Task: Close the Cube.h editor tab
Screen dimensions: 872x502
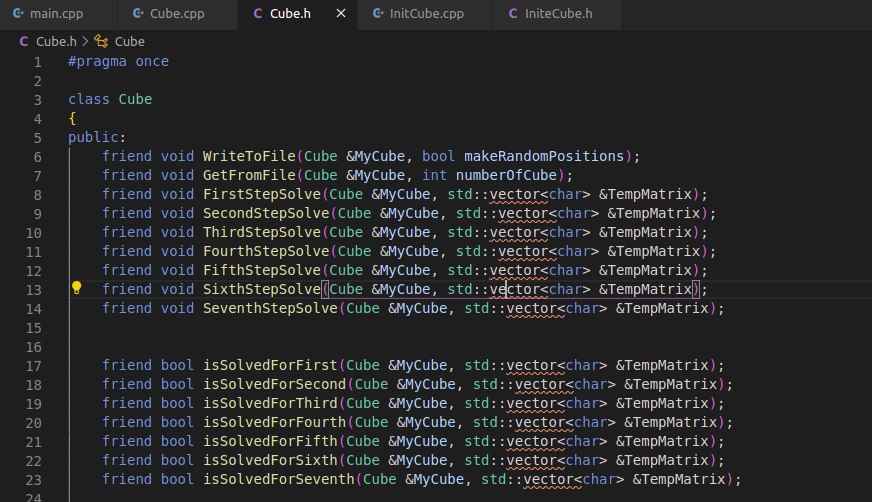Action: 342,14
